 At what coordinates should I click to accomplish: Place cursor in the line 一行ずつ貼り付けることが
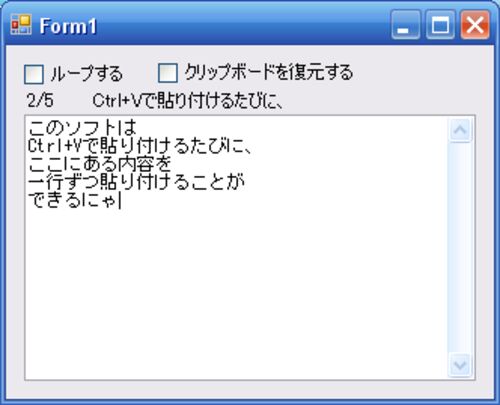coord(136,182)
